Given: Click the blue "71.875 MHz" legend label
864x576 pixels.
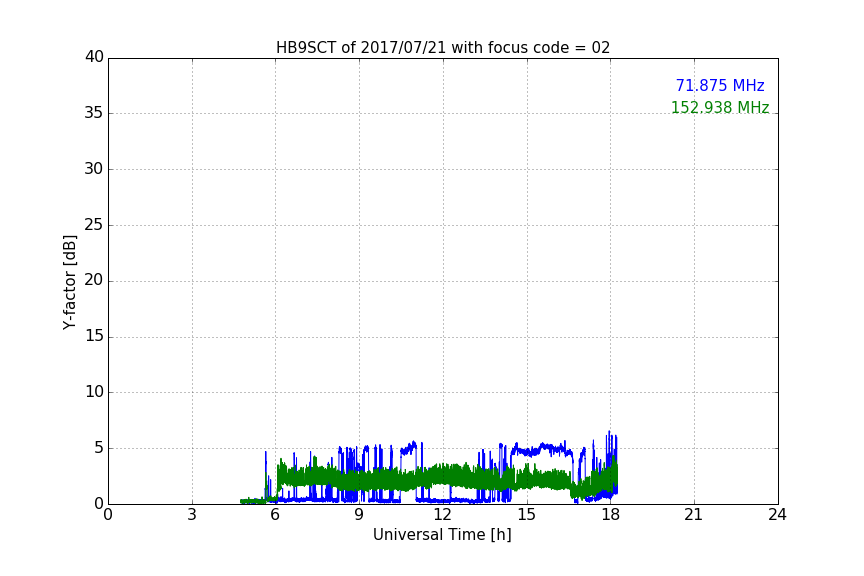Looking at the screenshot, I should 720,86.
